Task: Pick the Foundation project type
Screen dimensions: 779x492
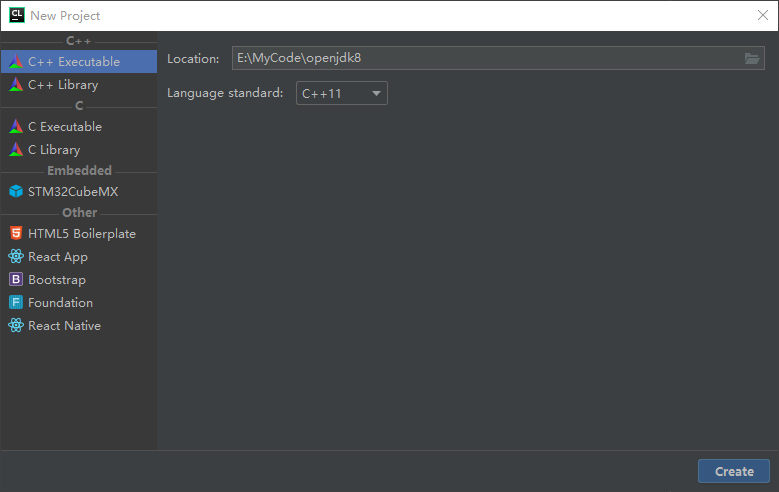Action: click(78, 302)
